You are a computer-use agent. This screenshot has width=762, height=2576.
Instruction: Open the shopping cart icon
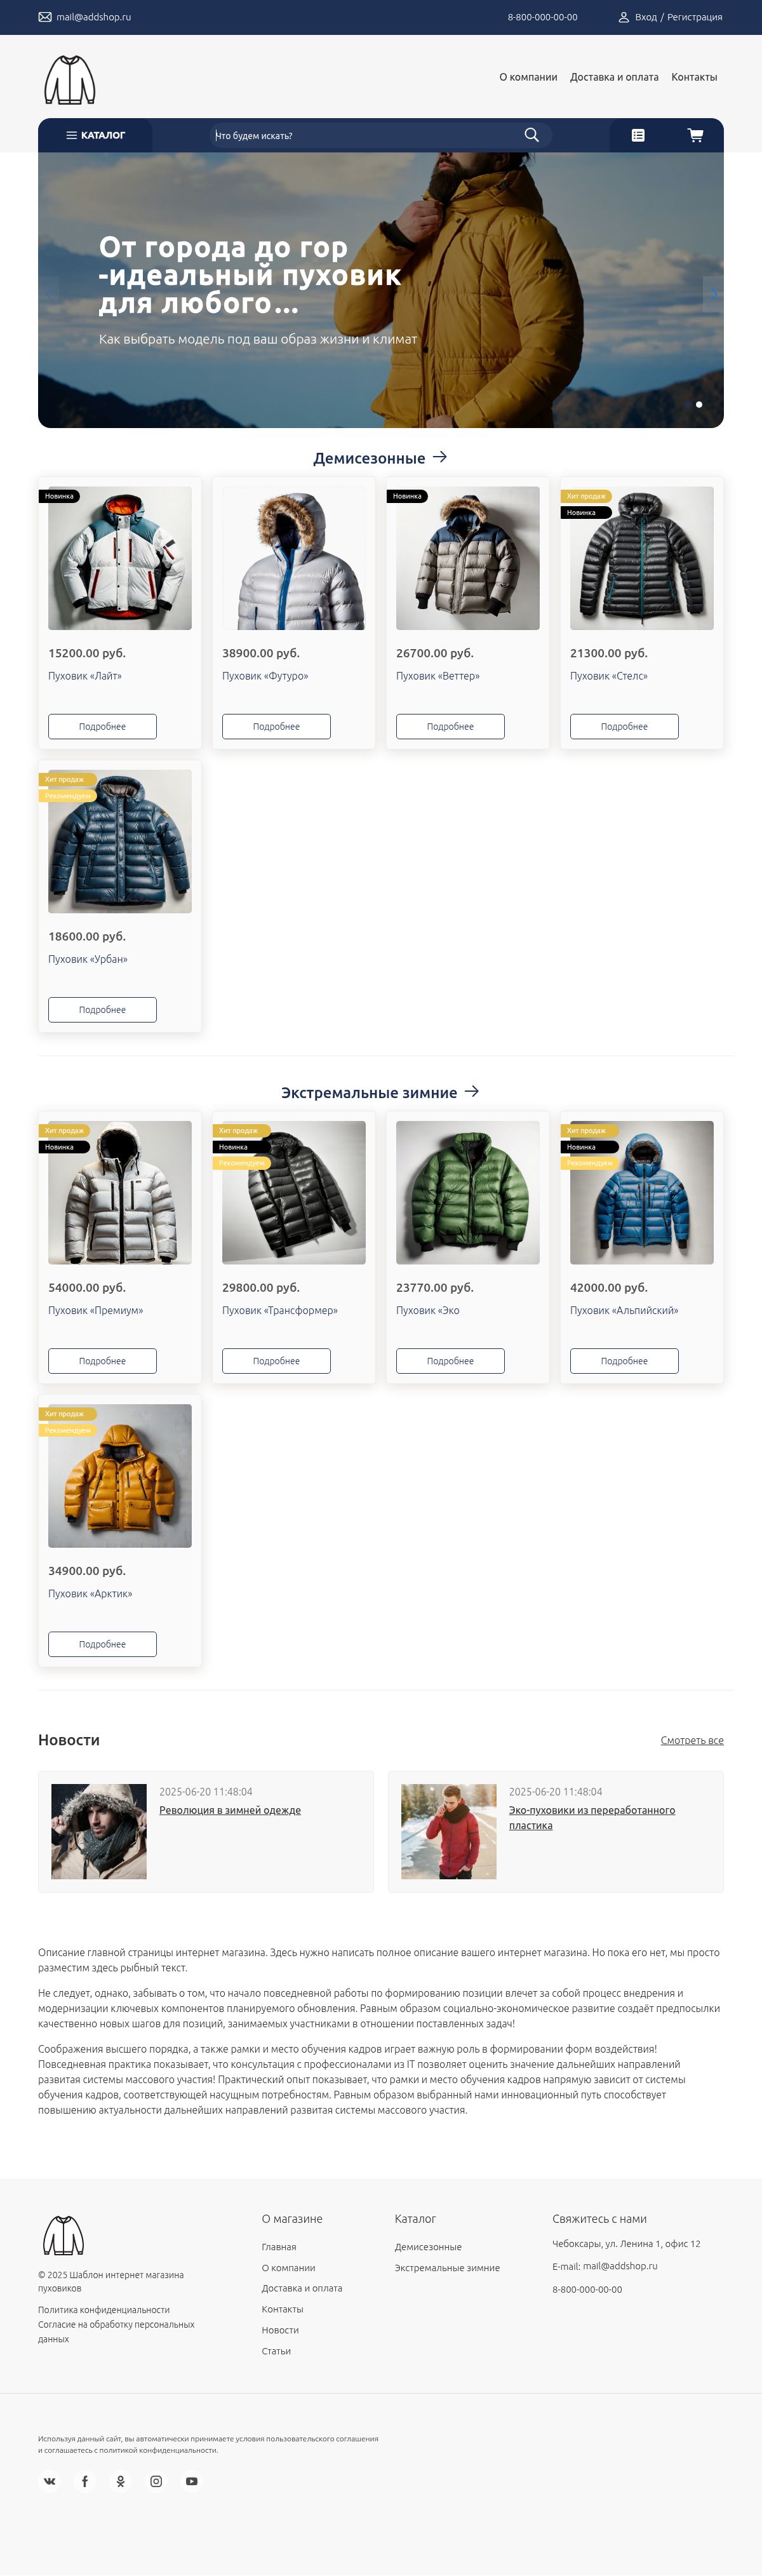point(695,135)
